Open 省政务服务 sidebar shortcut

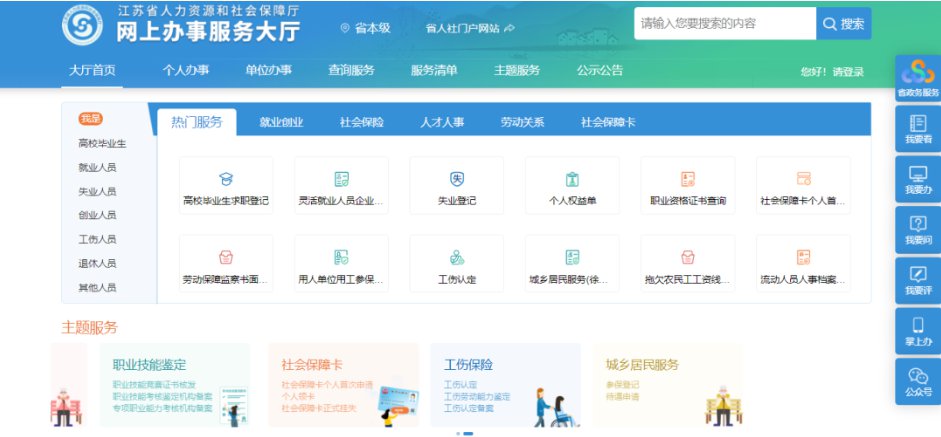click(x=918, y=77)
